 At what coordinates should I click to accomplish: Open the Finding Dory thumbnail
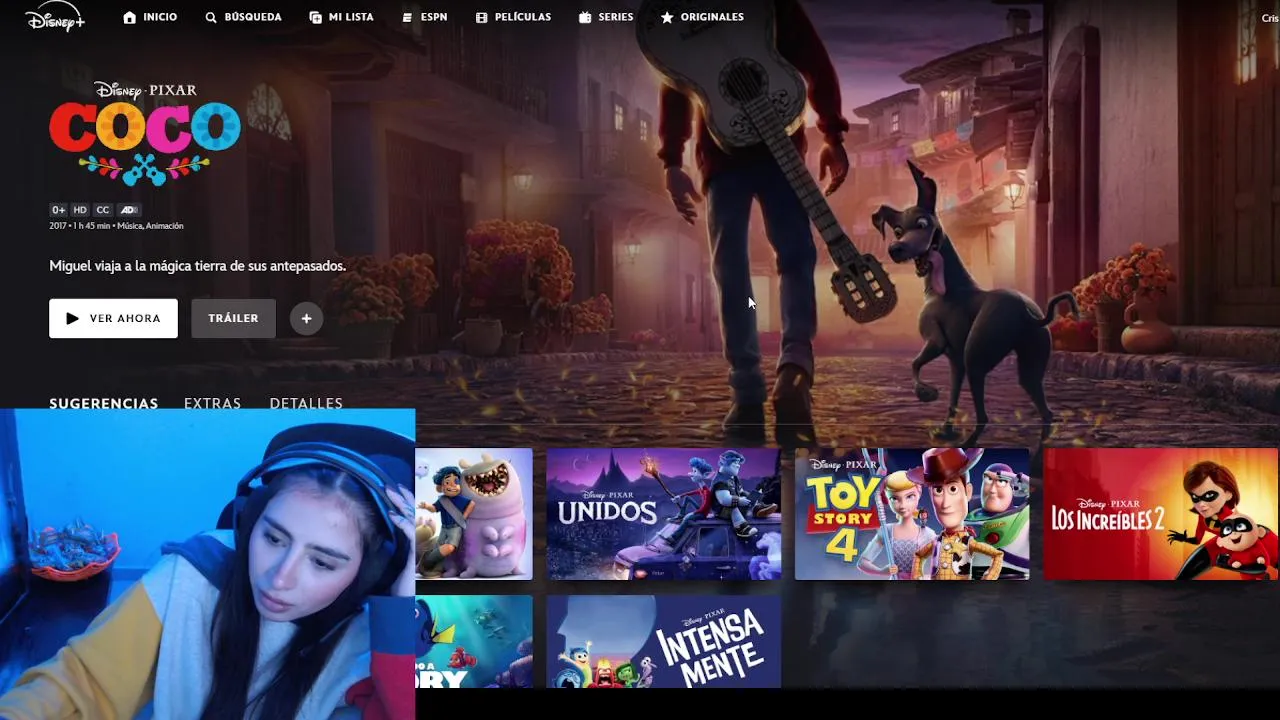click(x=474, y=642)
